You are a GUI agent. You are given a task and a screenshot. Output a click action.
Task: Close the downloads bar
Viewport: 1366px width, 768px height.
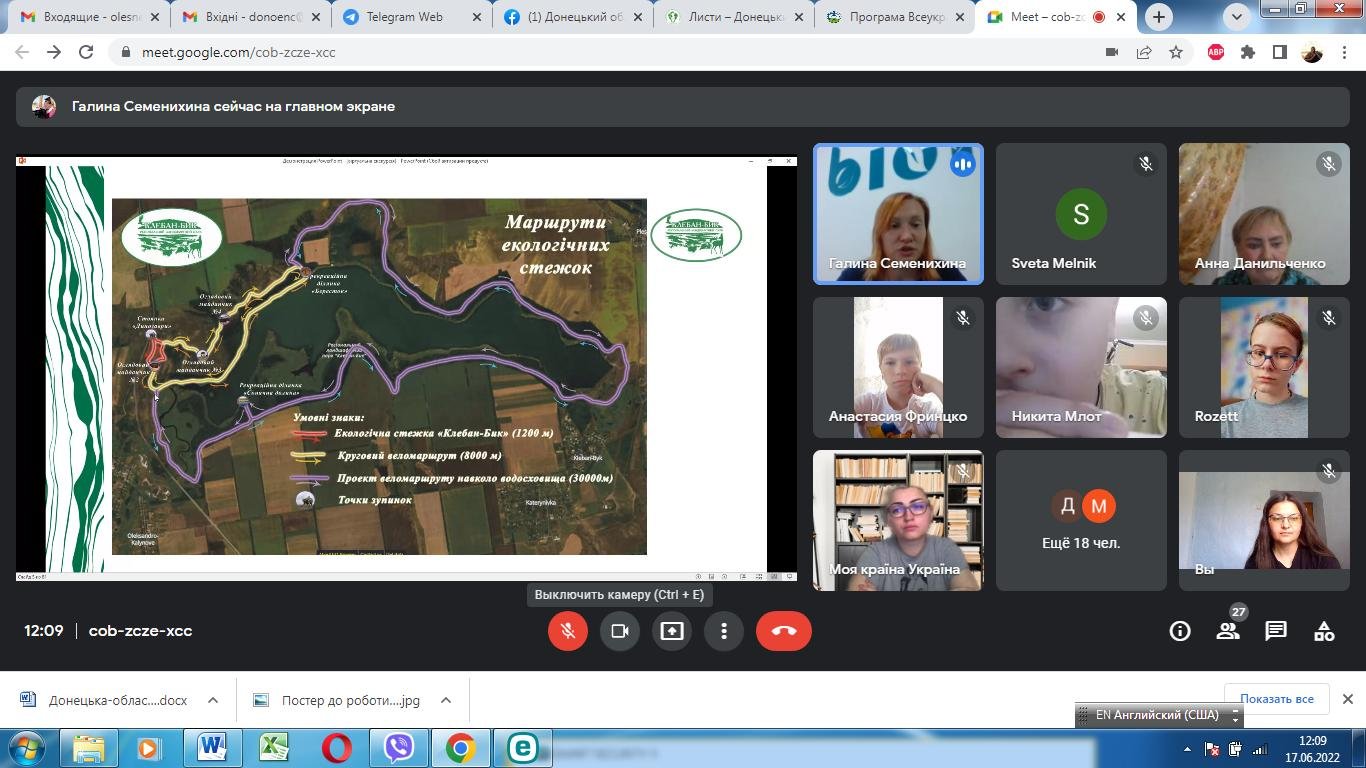[x=1347, y=699]
